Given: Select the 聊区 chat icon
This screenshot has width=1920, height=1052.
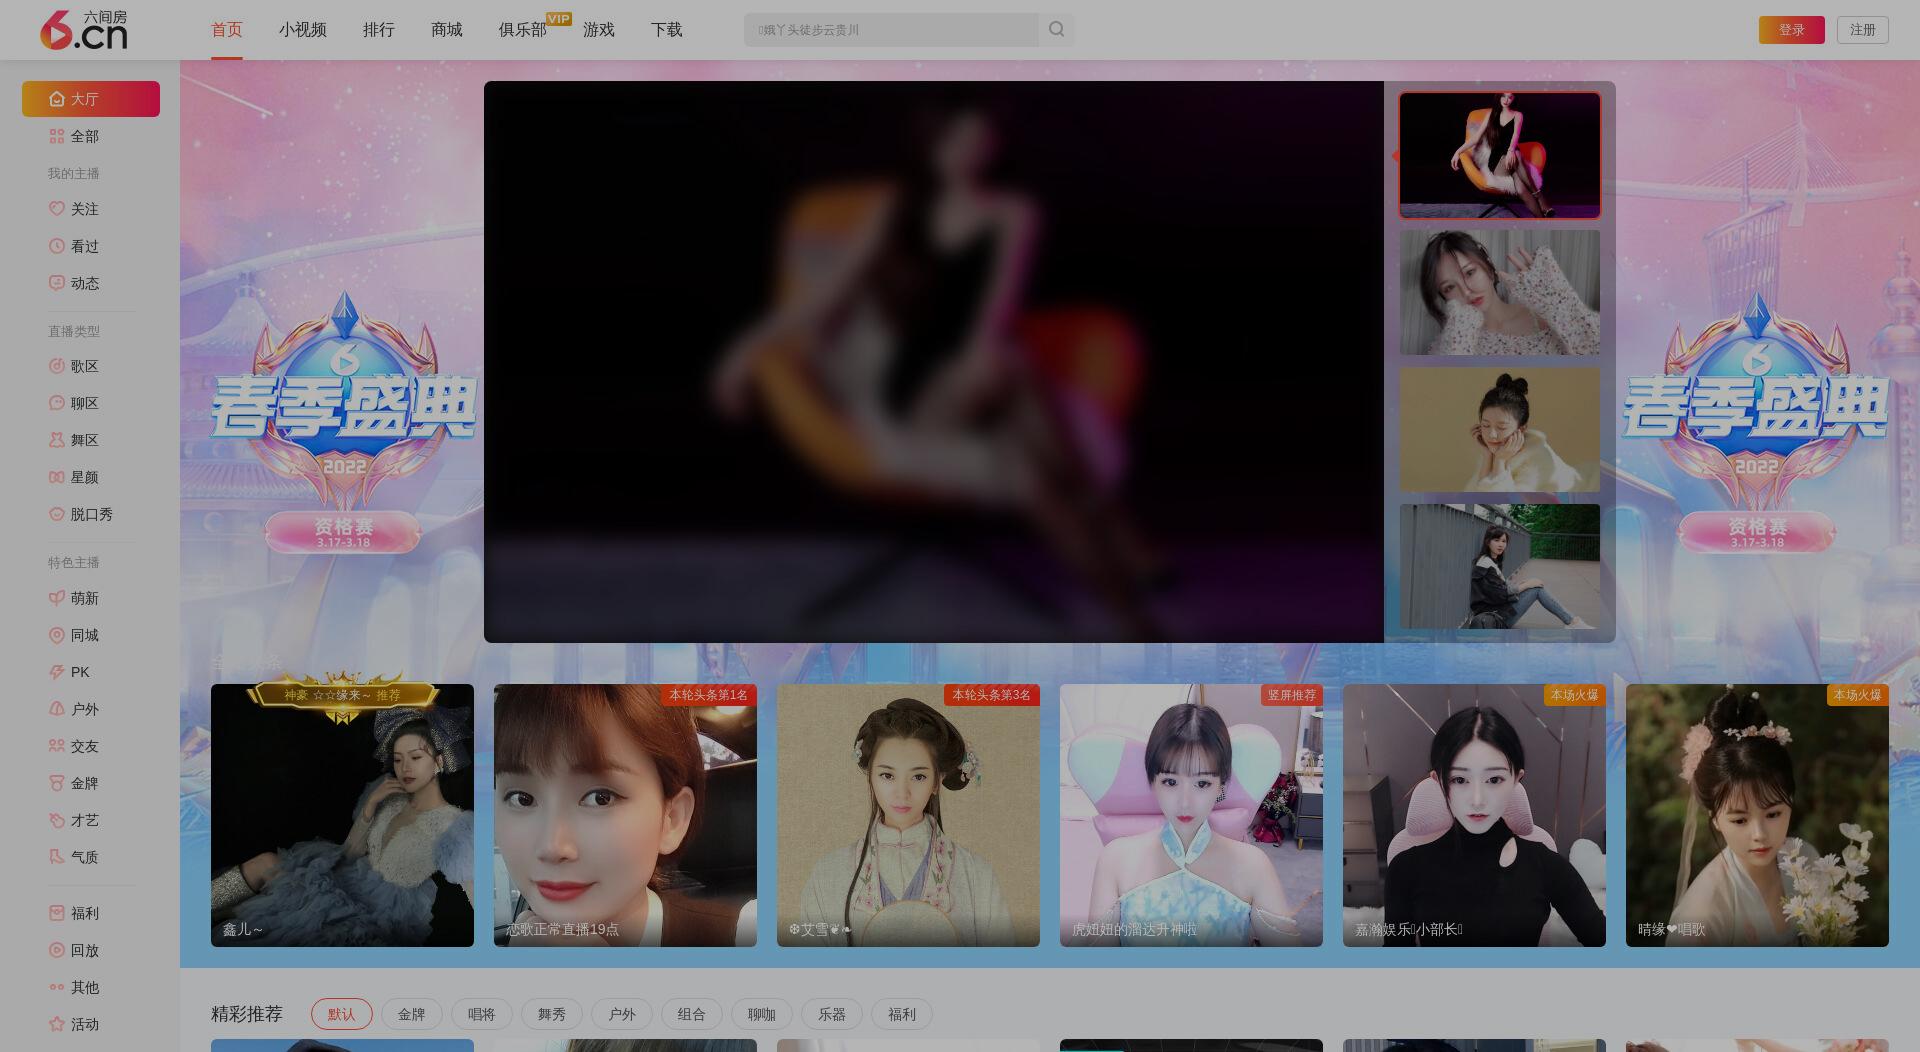Looking at the screenshot, I should (x=57, y=403).
